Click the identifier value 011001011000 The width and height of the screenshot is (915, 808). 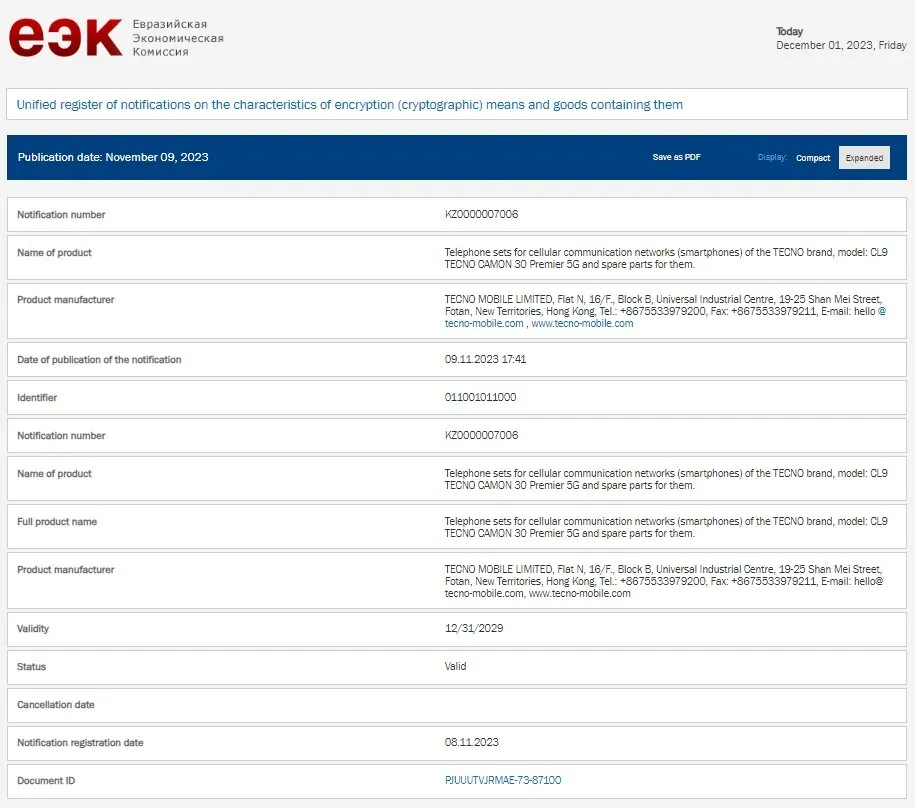(480, 397)
